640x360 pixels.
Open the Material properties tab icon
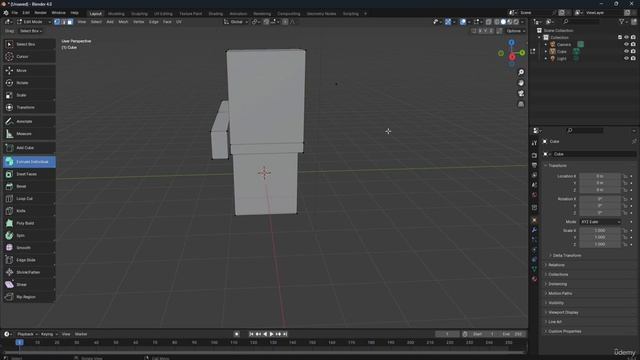(534, 279)
